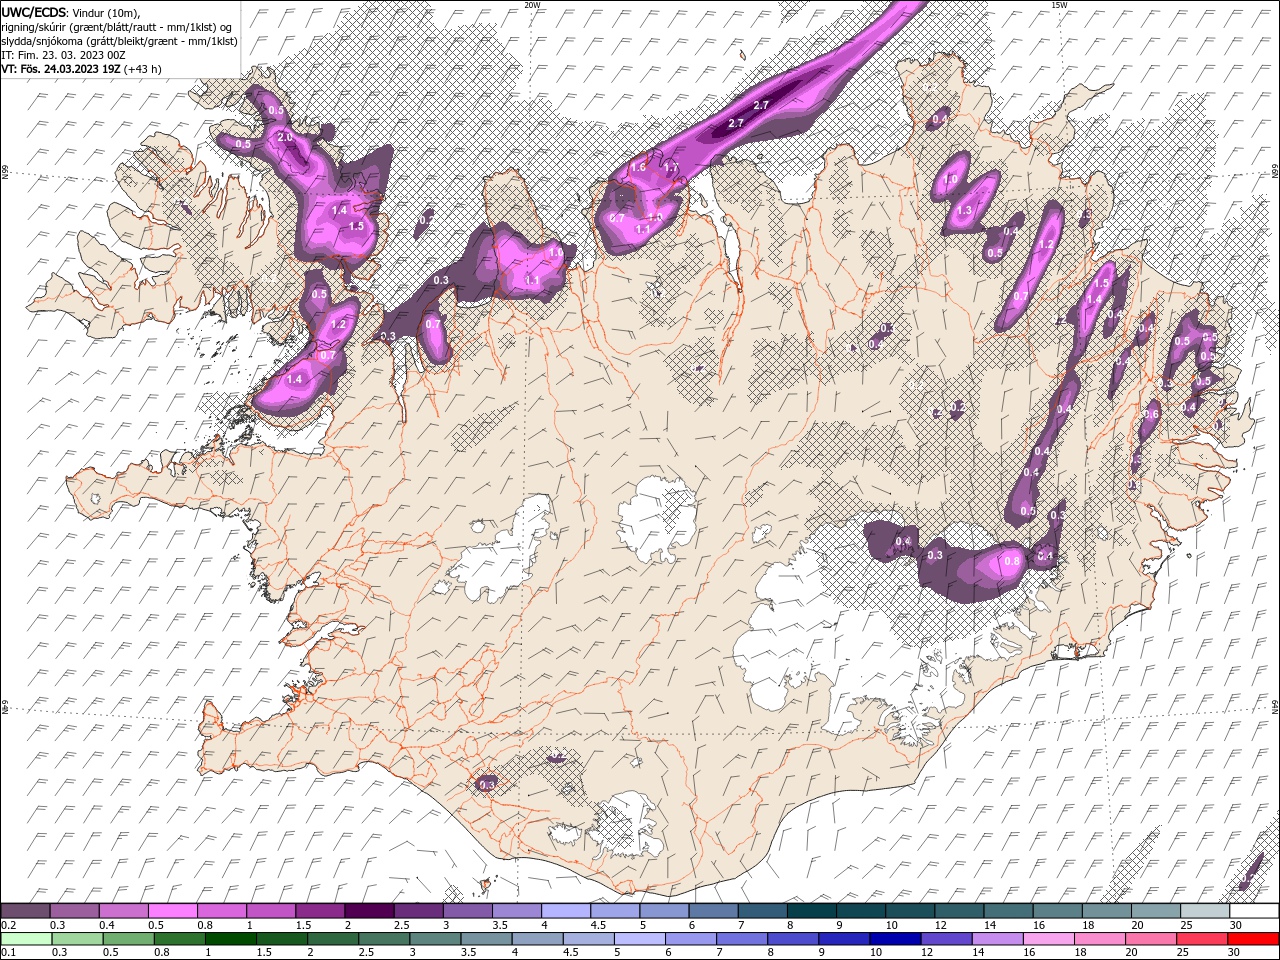1280x960 pixels.
Task: Select the white upper swatch starting at 30
Action: (x=1252, y=910)
